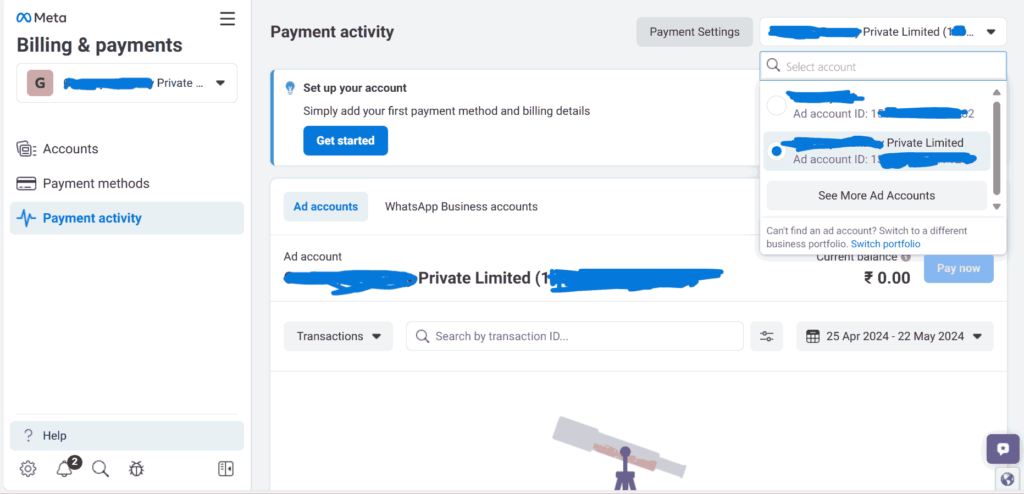Click the bug report icon
Screen dimensions: 1024x494
click(137, 468)
